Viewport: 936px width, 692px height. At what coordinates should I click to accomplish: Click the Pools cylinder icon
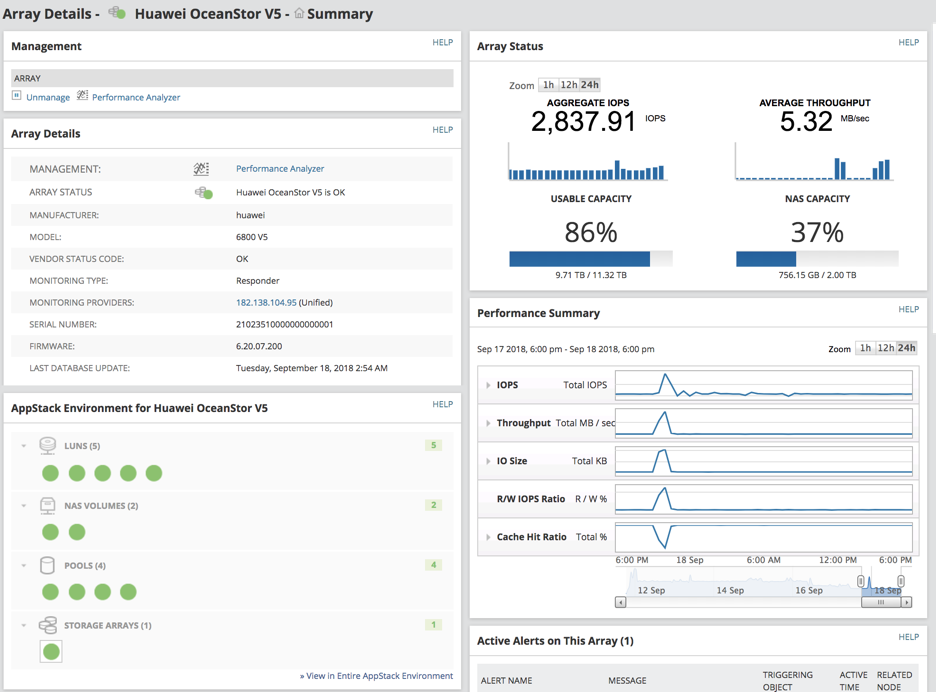click(48, 565)
